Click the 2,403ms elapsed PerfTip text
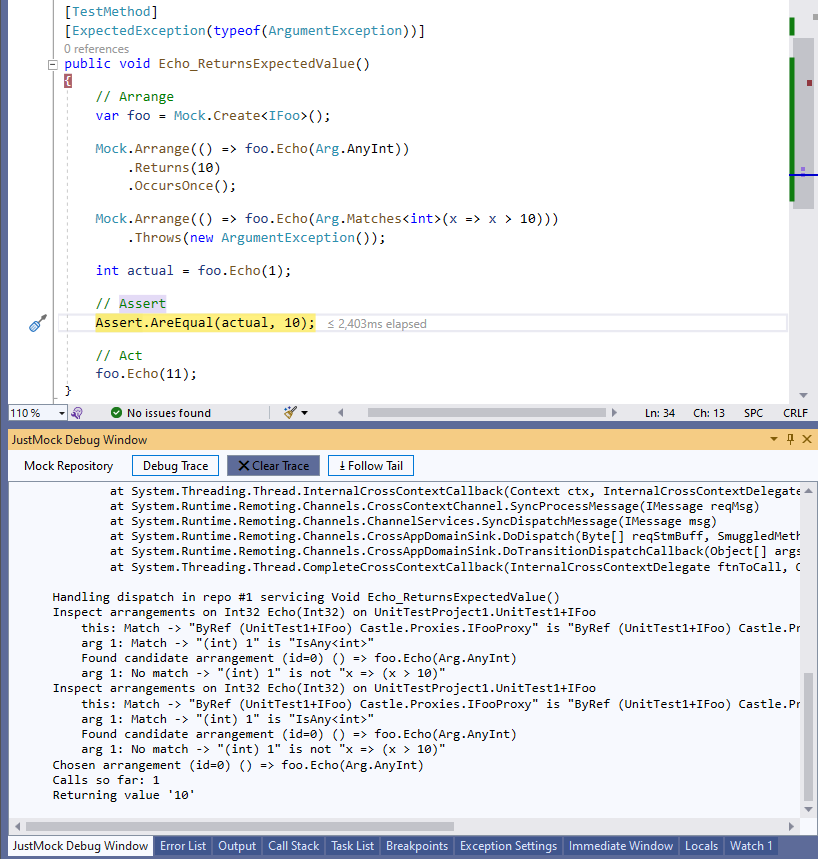 [378, 323]
